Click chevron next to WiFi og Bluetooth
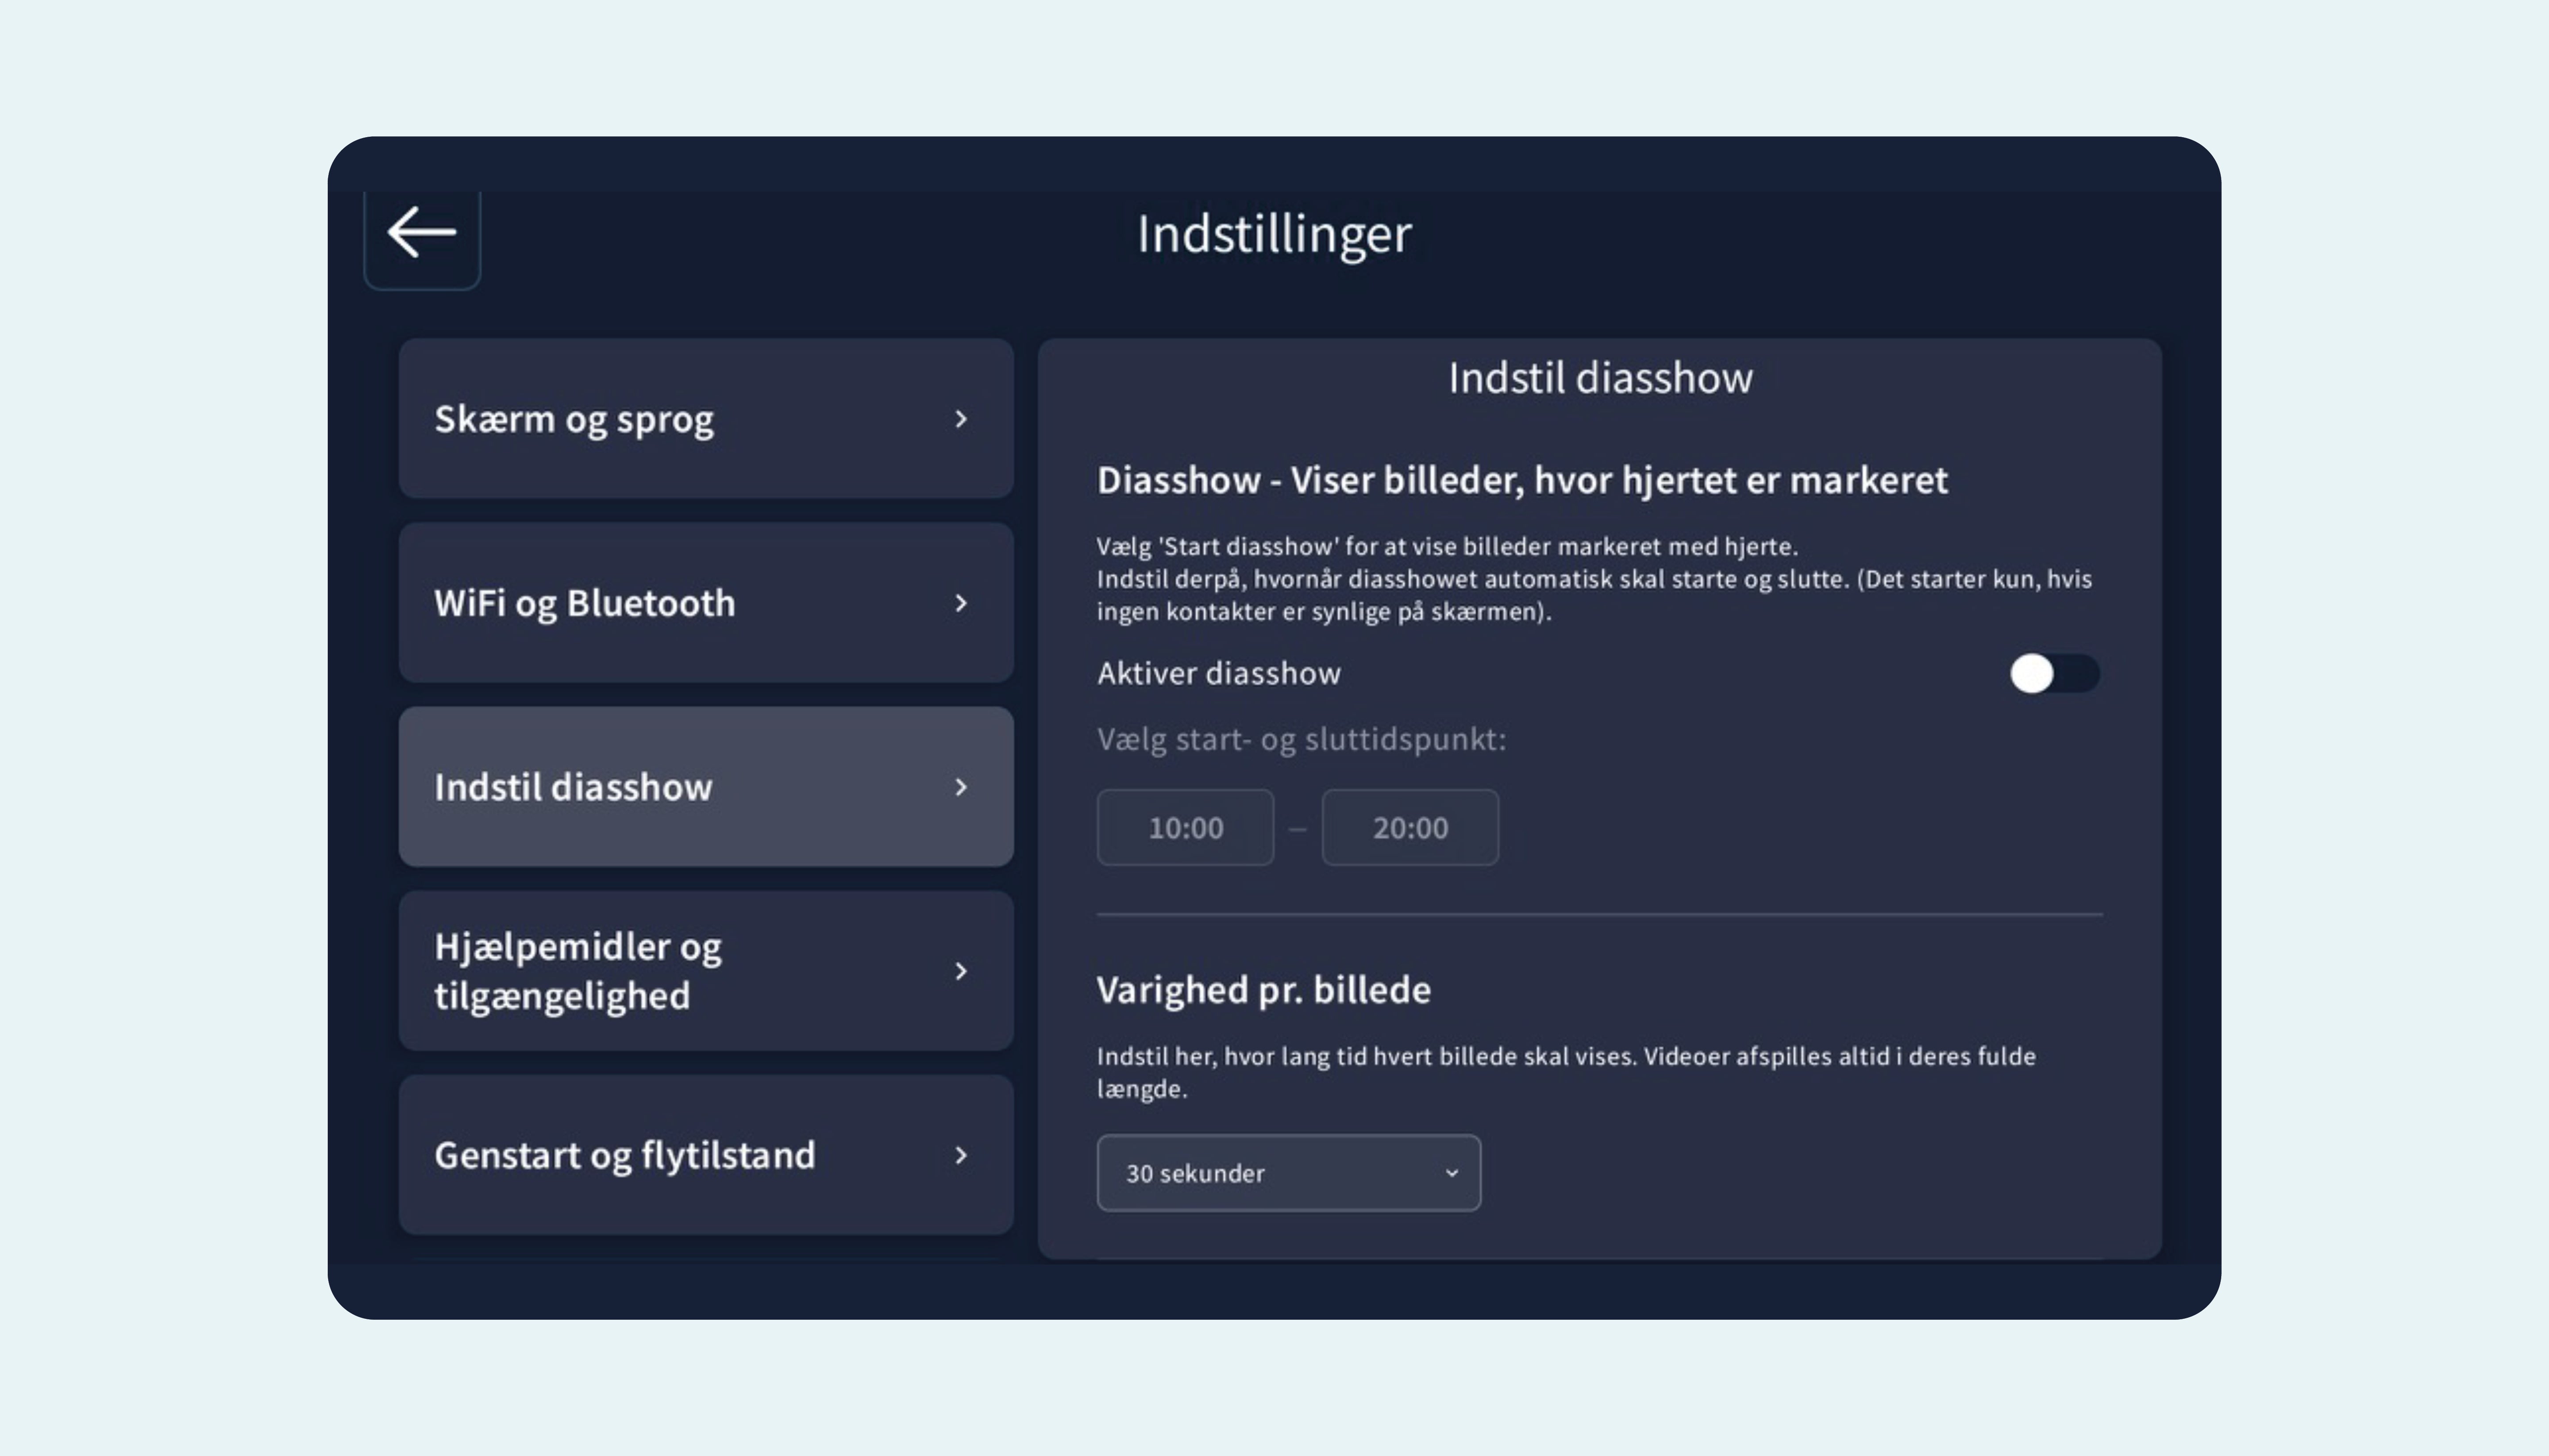Viewport: 2549px width, 1456px height. coord(961,603)
